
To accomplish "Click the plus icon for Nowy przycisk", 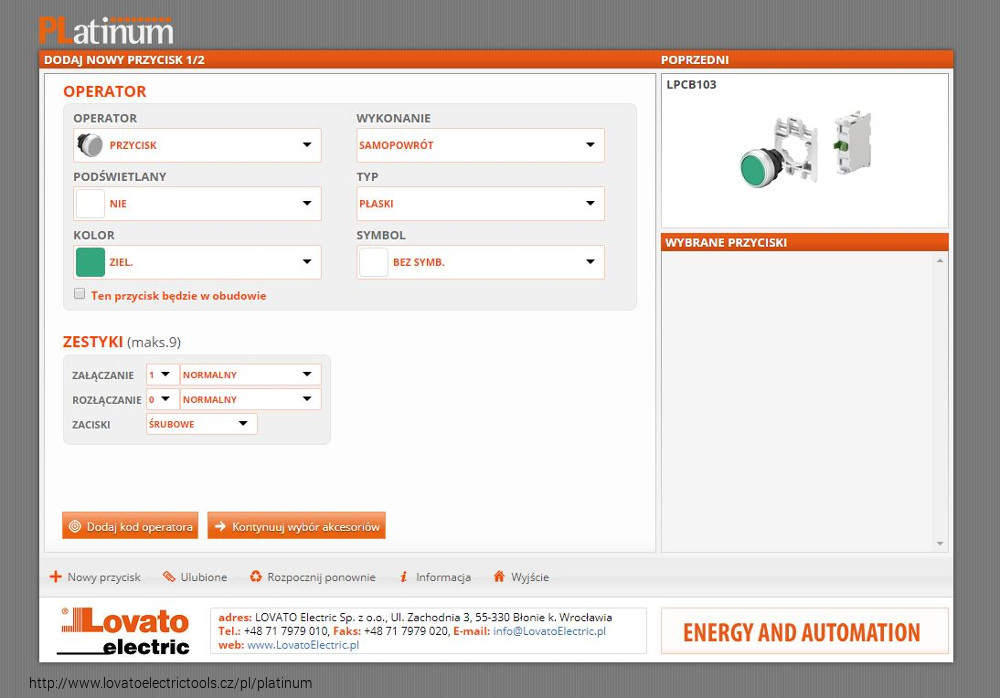I will click(56, 577).
